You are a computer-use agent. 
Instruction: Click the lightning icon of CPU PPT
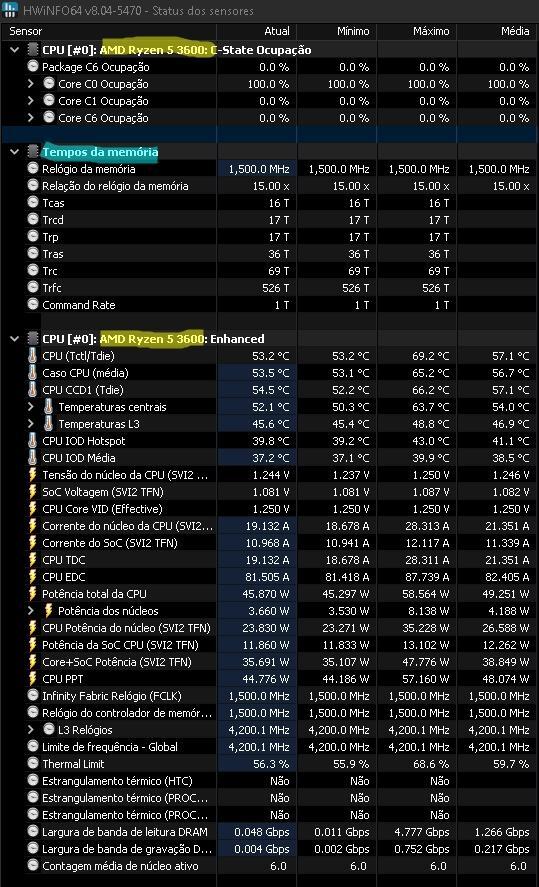[x=33, y=678]
